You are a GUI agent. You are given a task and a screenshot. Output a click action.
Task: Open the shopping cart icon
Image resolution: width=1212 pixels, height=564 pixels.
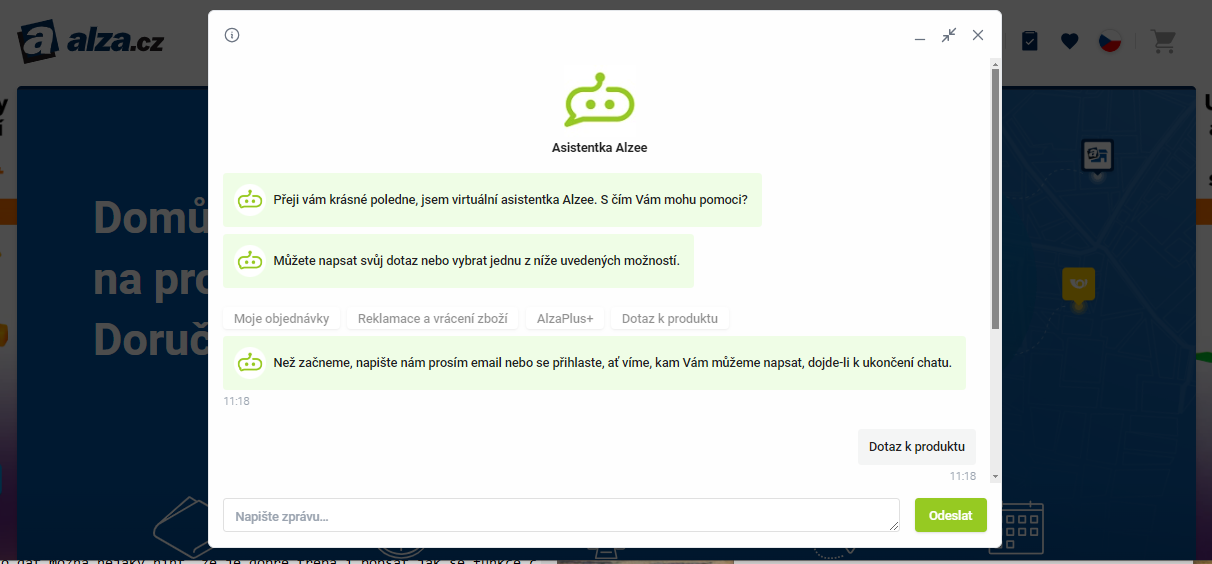pos(1163,41)
